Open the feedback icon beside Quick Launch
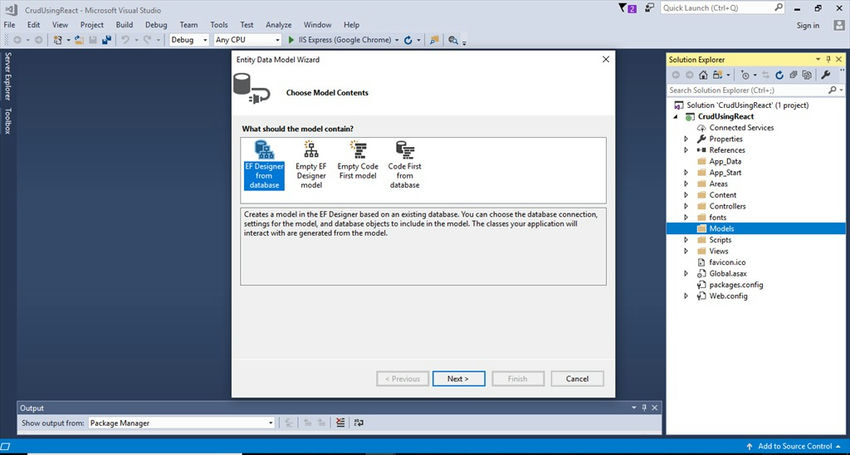The image size is (850, 455). pos(649,8)
